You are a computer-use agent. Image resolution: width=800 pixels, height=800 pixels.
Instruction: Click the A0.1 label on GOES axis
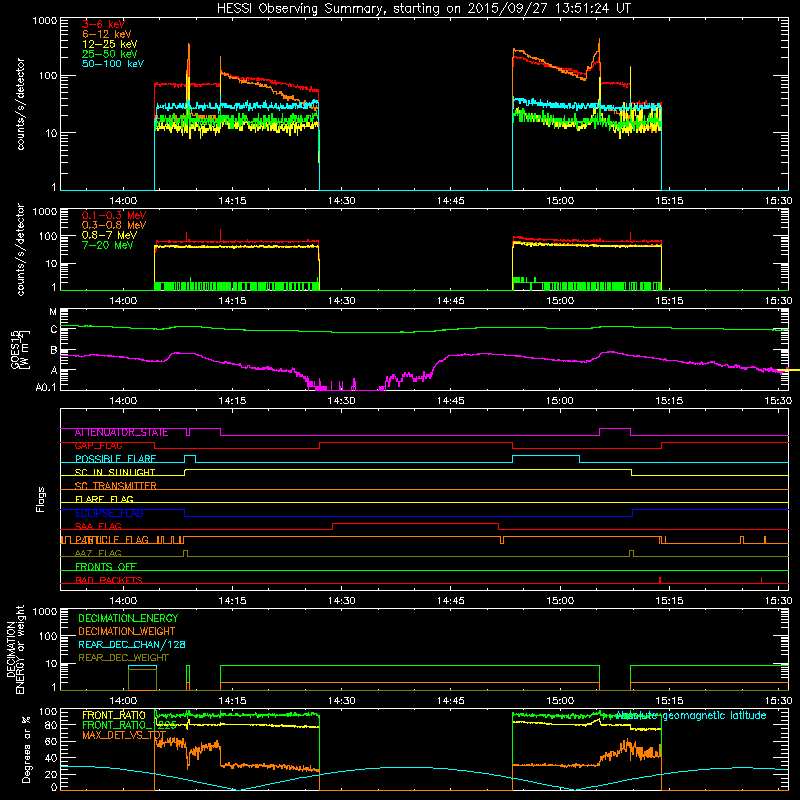[46, 388]
